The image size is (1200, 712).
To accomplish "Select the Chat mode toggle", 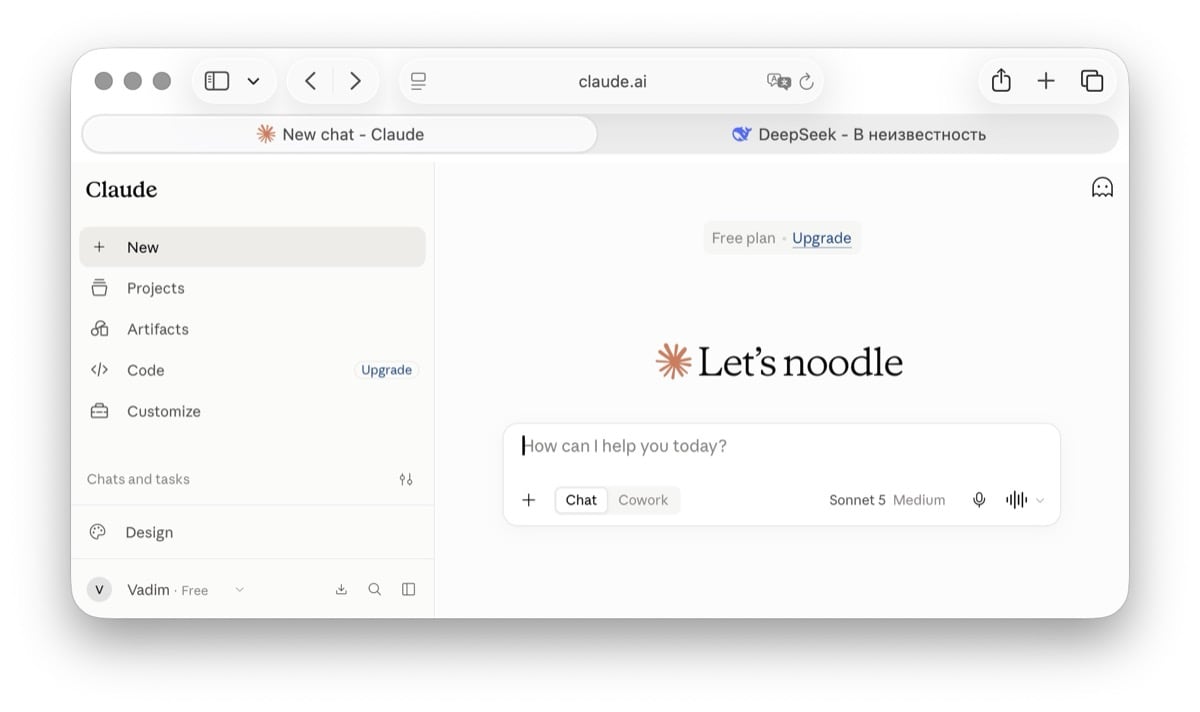I will pyautogui.click(x=581, y=500).
